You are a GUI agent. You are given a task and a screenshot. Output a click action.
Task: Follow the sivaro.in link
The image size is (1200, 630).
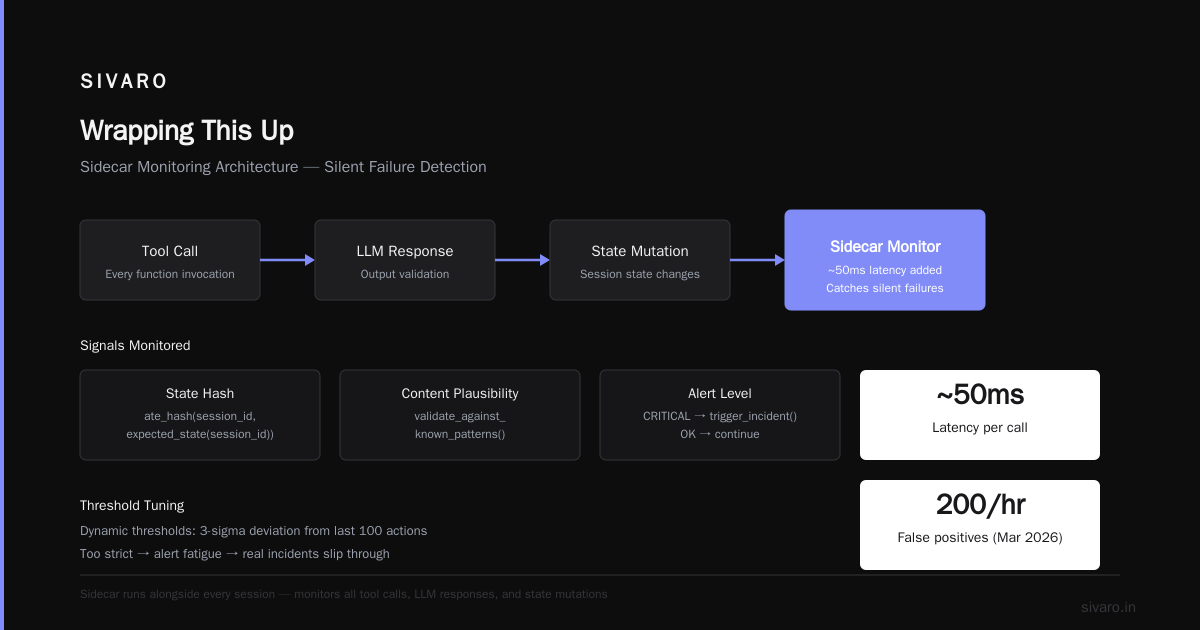(x=1109, y=607)
